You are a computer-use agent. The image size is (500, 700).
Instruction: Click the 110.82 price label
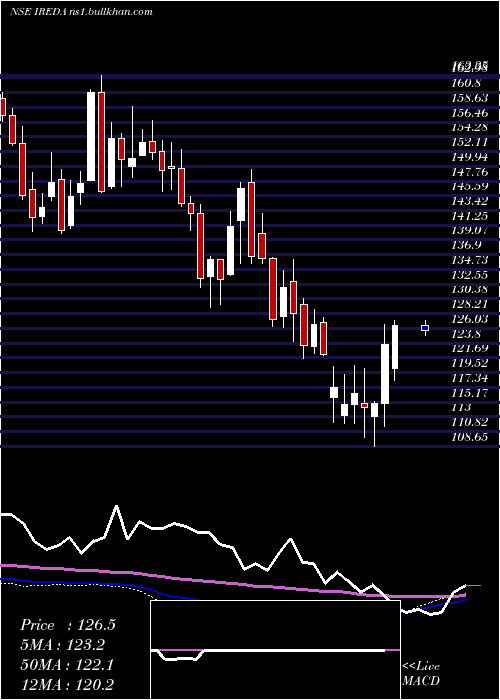(469, 422)
